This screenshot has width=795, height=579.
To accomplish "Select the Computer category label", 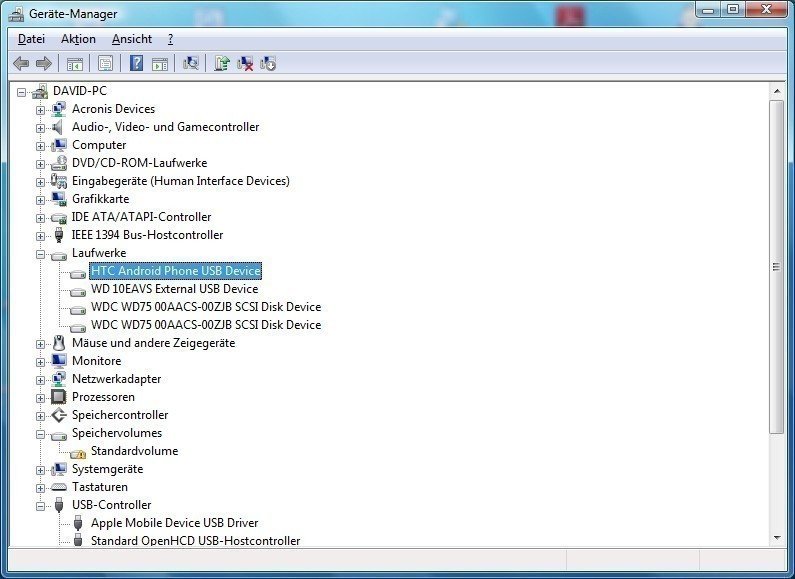I will pos(99,145).
